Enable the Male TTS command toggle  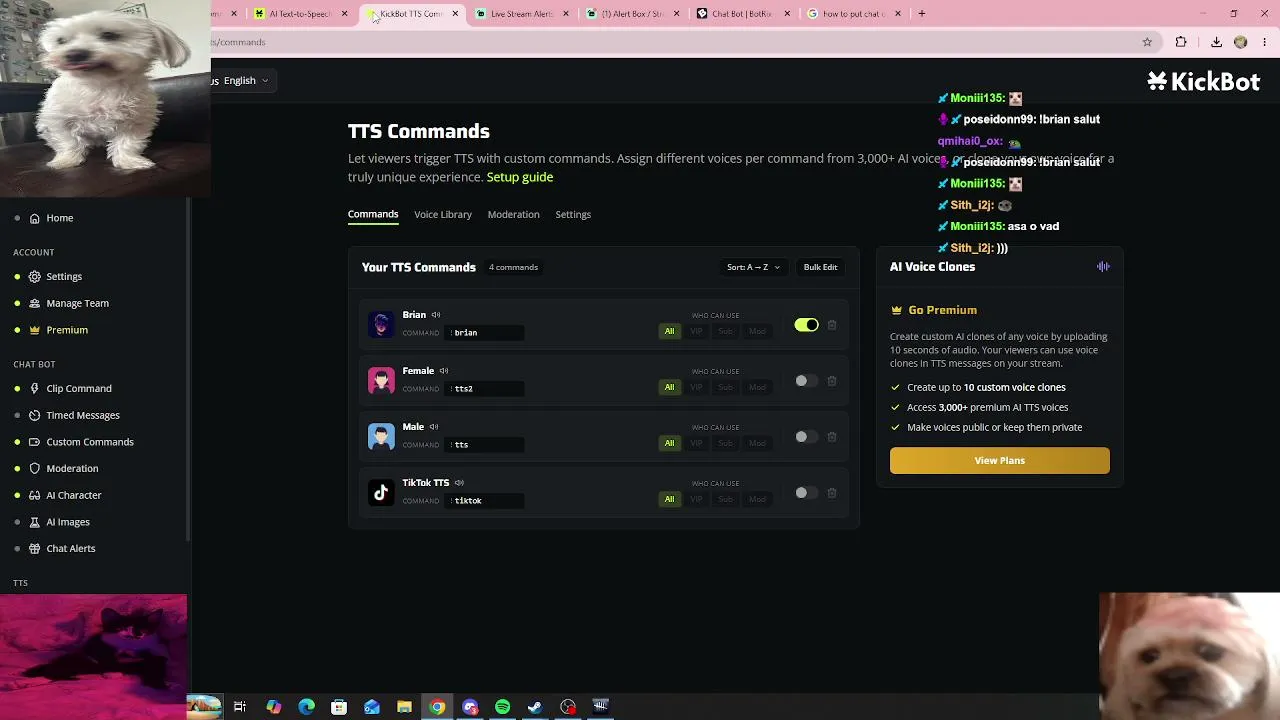tap(806, 437)
